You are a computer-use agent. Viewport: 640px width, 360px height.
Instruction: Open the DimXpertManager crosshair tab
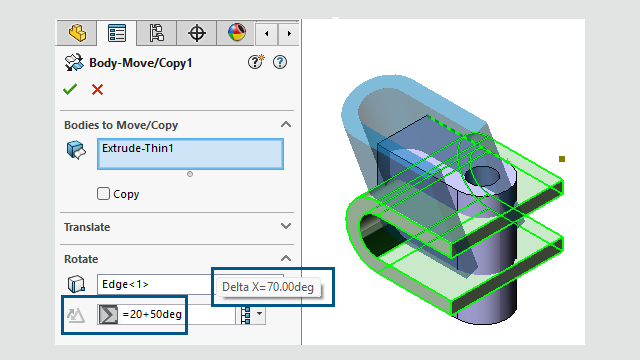[197, 33]
